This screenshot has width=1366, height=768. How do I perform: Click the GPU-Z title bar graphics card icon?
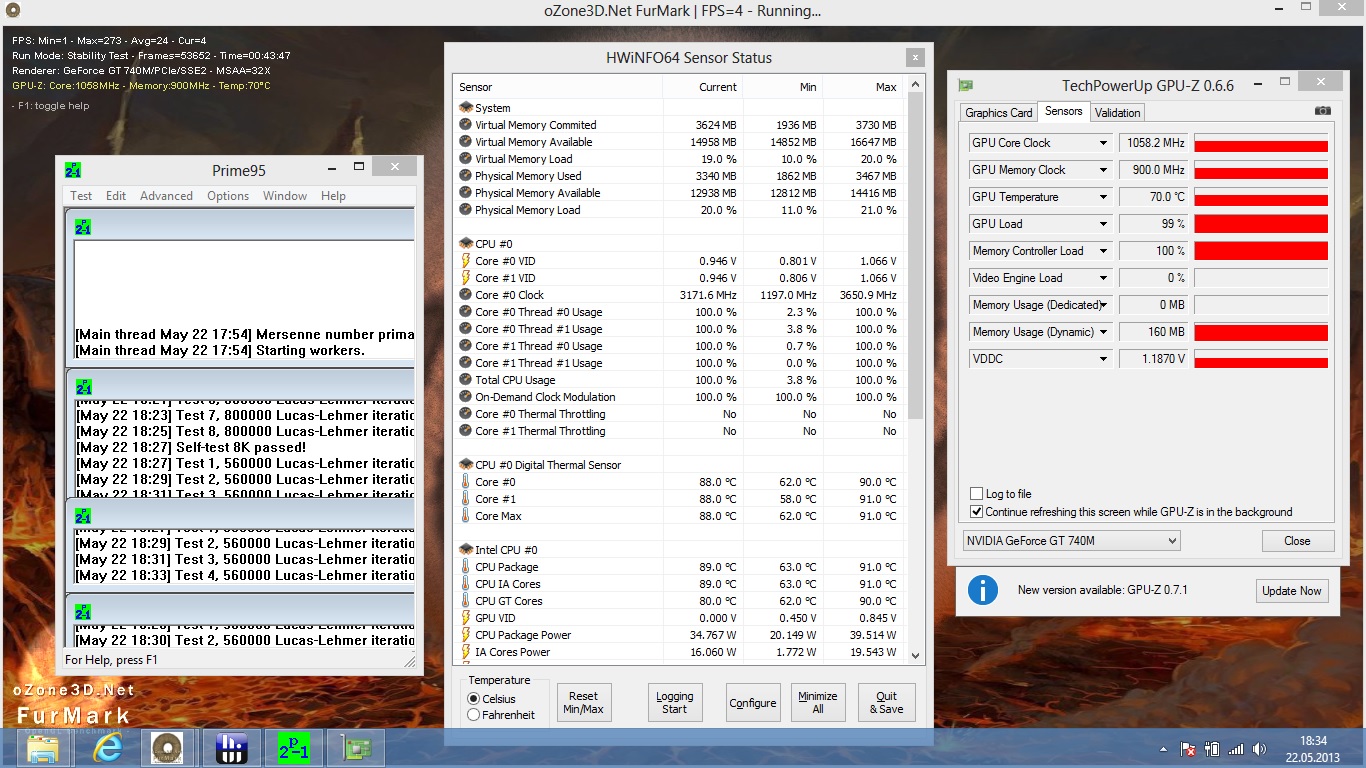coord(966,86)
